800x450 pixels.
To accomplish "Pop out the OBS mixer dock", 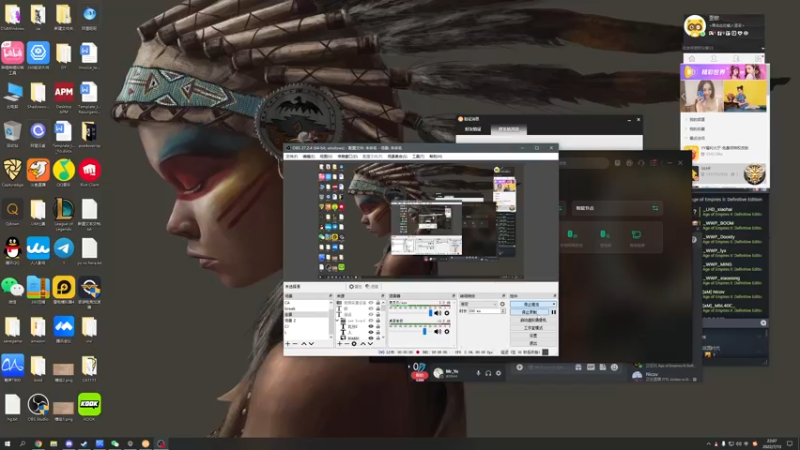I will [x=453, y=296].
